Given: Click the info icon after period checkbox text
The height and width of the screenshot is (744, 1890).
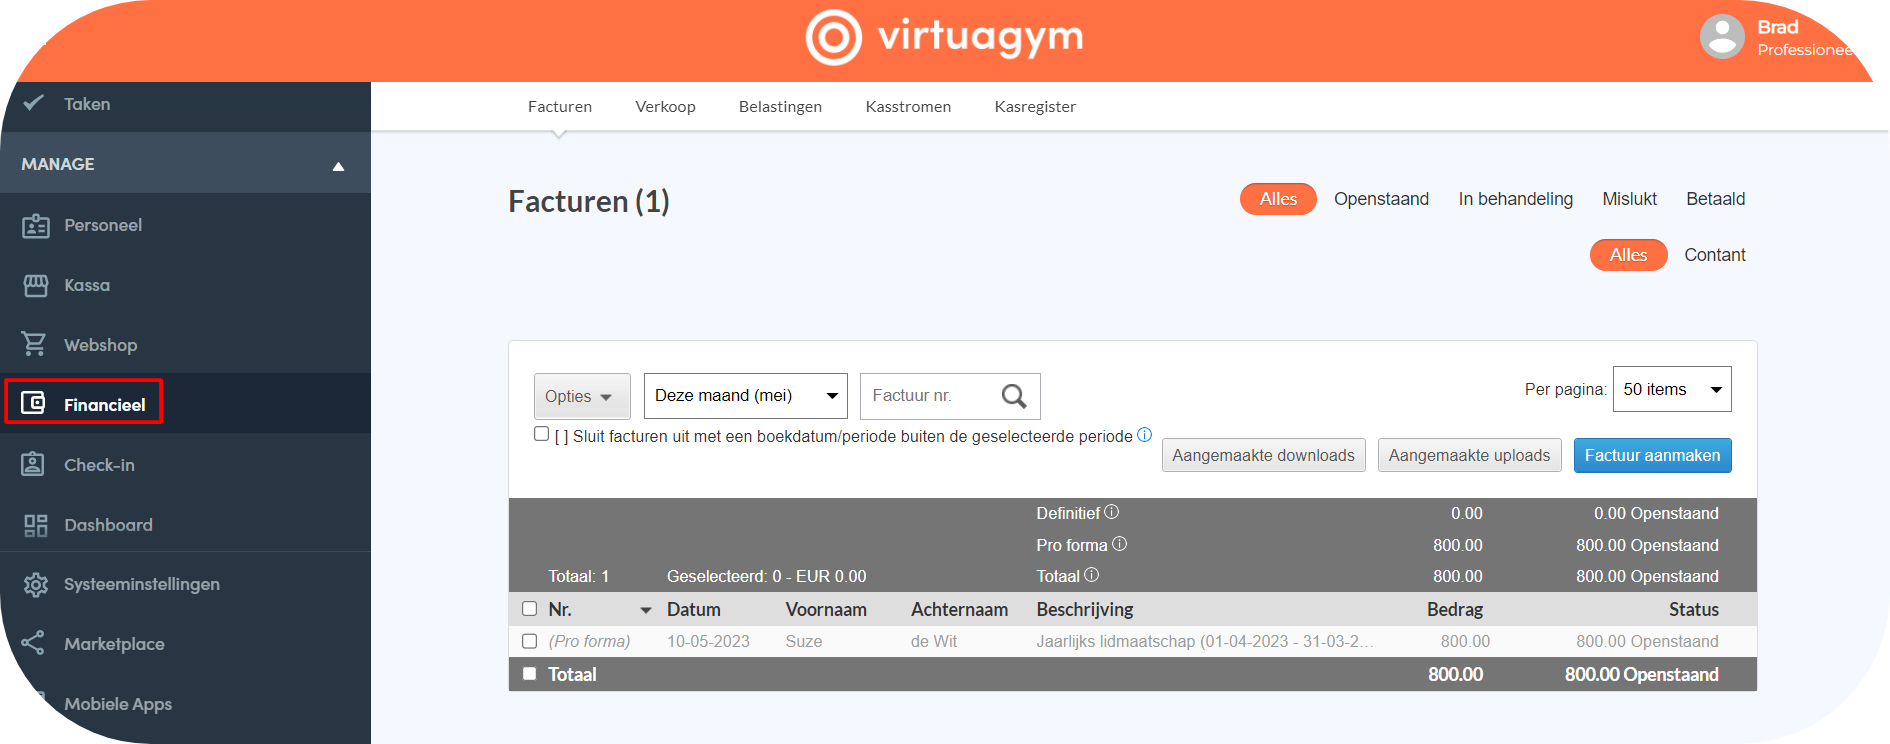Looking at the screenshot, I should 1145,435.
